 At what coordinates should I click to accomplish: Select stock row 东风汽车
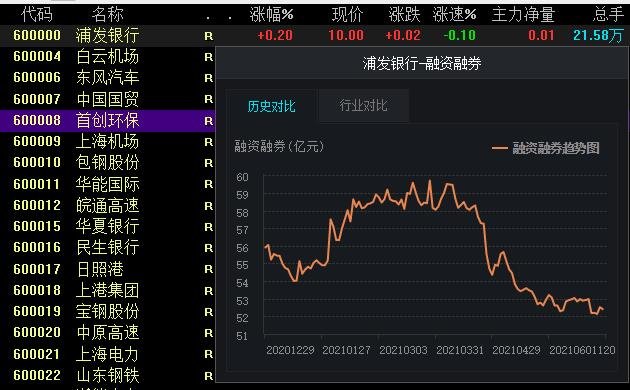tap(107, 78)
